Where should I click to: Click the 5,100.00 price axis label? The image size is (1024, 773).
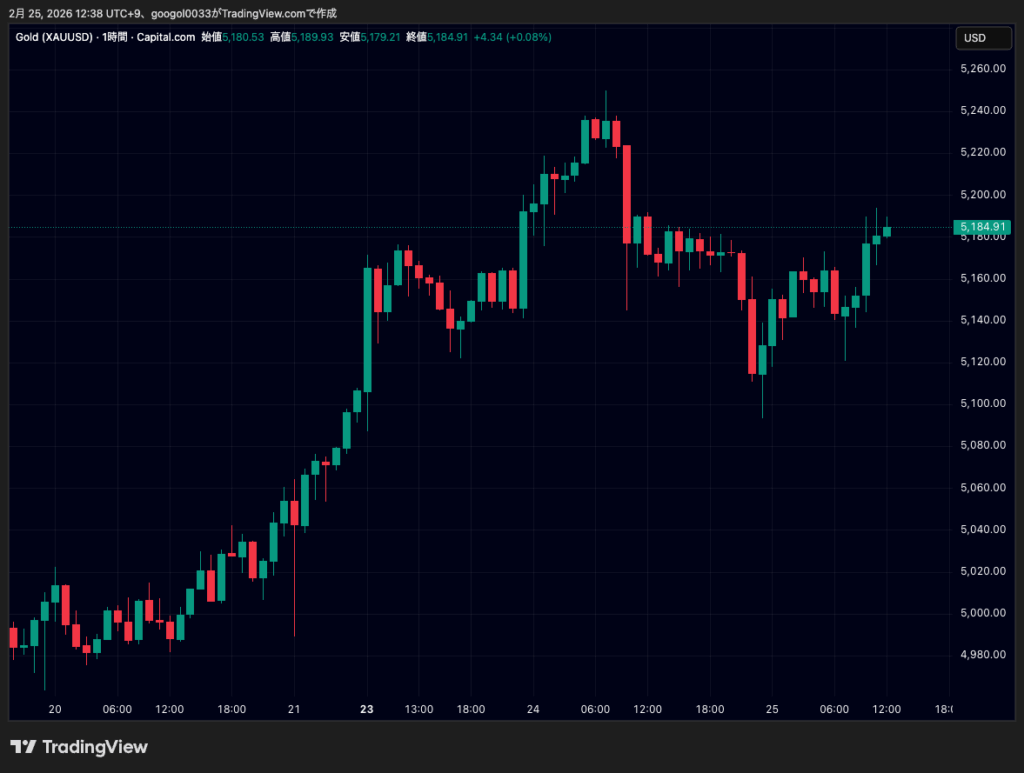click(x=981, y=403)
